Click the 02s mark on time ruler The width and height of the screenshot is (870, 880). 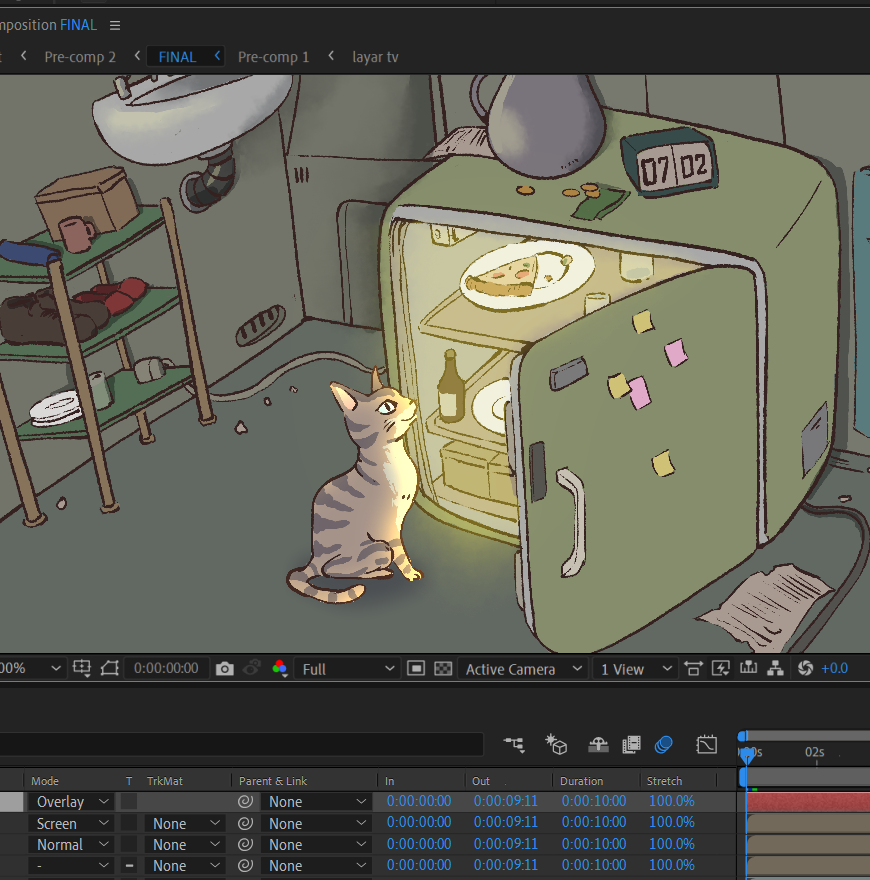pyautogui.click(x=815, y=752)
